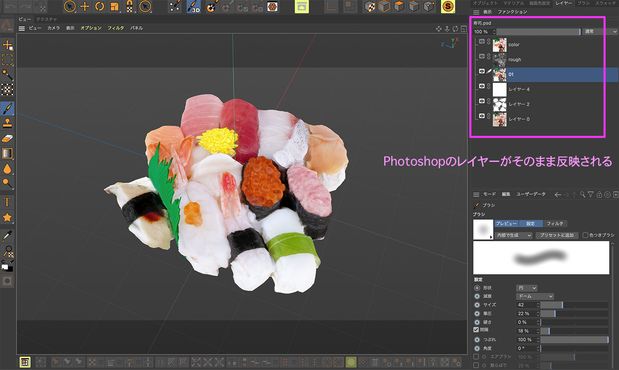Click the yellow S icon in top toolbar
This screenshot has height=370, width=619.
point(448,6)
